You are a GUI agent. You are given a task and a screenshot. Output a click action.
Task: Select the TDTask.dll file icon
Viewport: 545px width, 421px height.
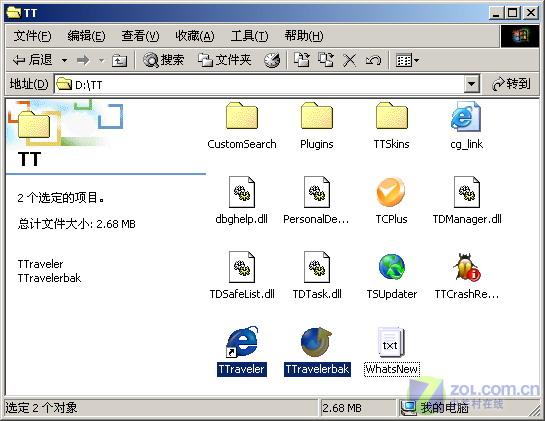[317, 267]
